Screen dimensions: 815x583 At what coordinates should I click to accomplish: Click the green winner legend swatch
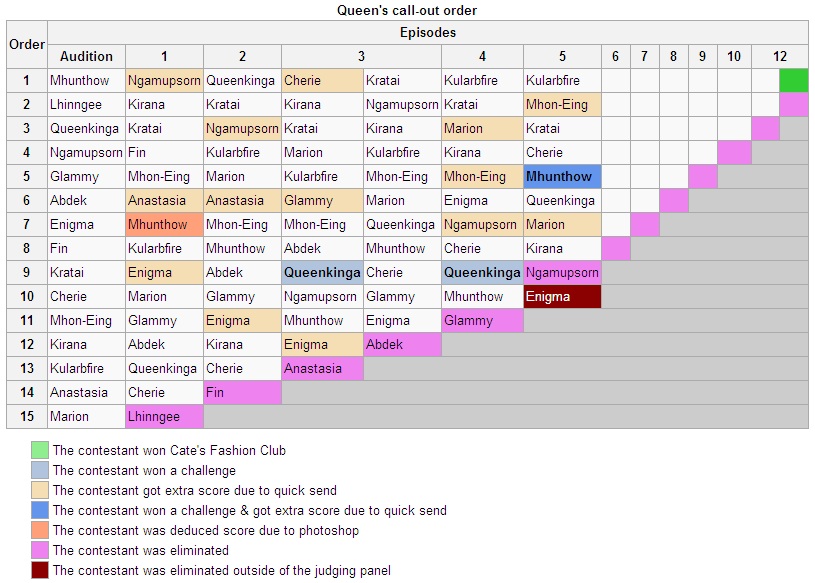click(x=40, y=450)
